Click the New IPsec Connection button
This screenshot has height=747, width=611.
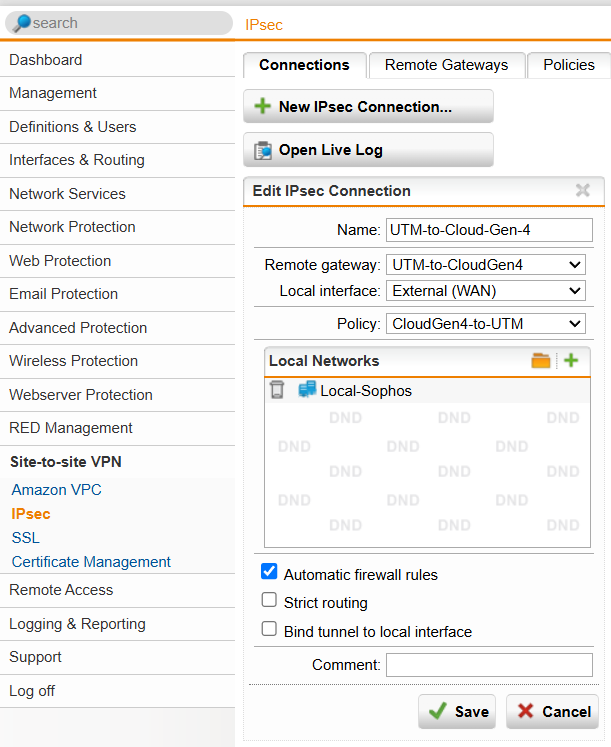pos(368,106)
